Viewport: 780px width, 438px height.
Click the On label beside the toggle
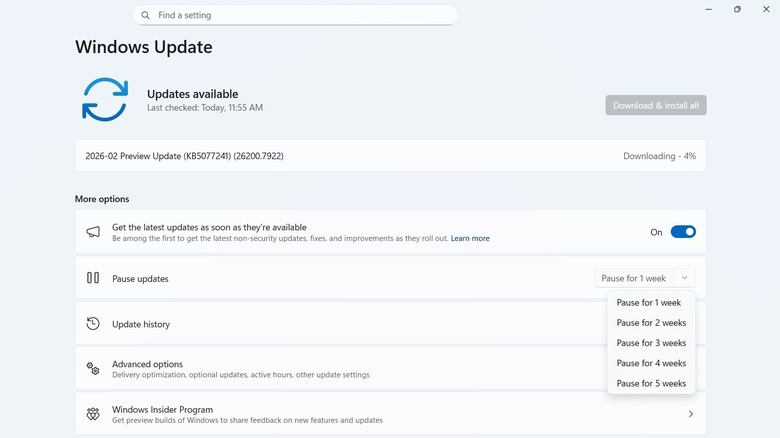coord(656,232)
